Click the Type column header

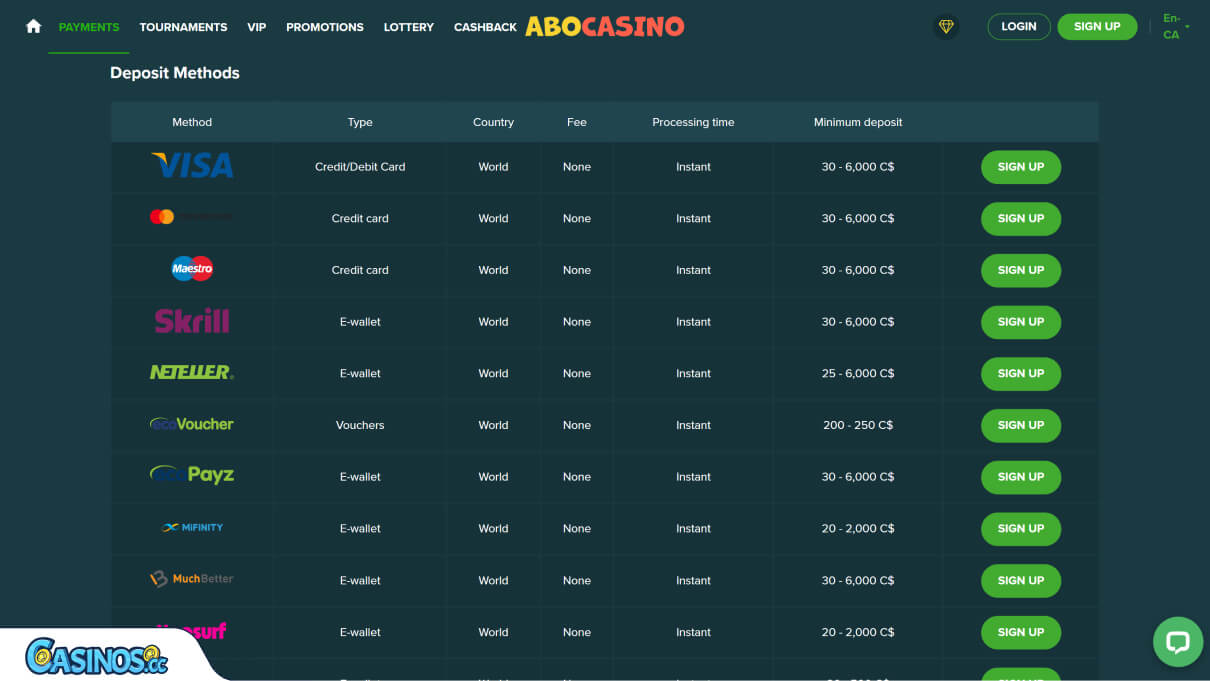(x=360, y=122)
